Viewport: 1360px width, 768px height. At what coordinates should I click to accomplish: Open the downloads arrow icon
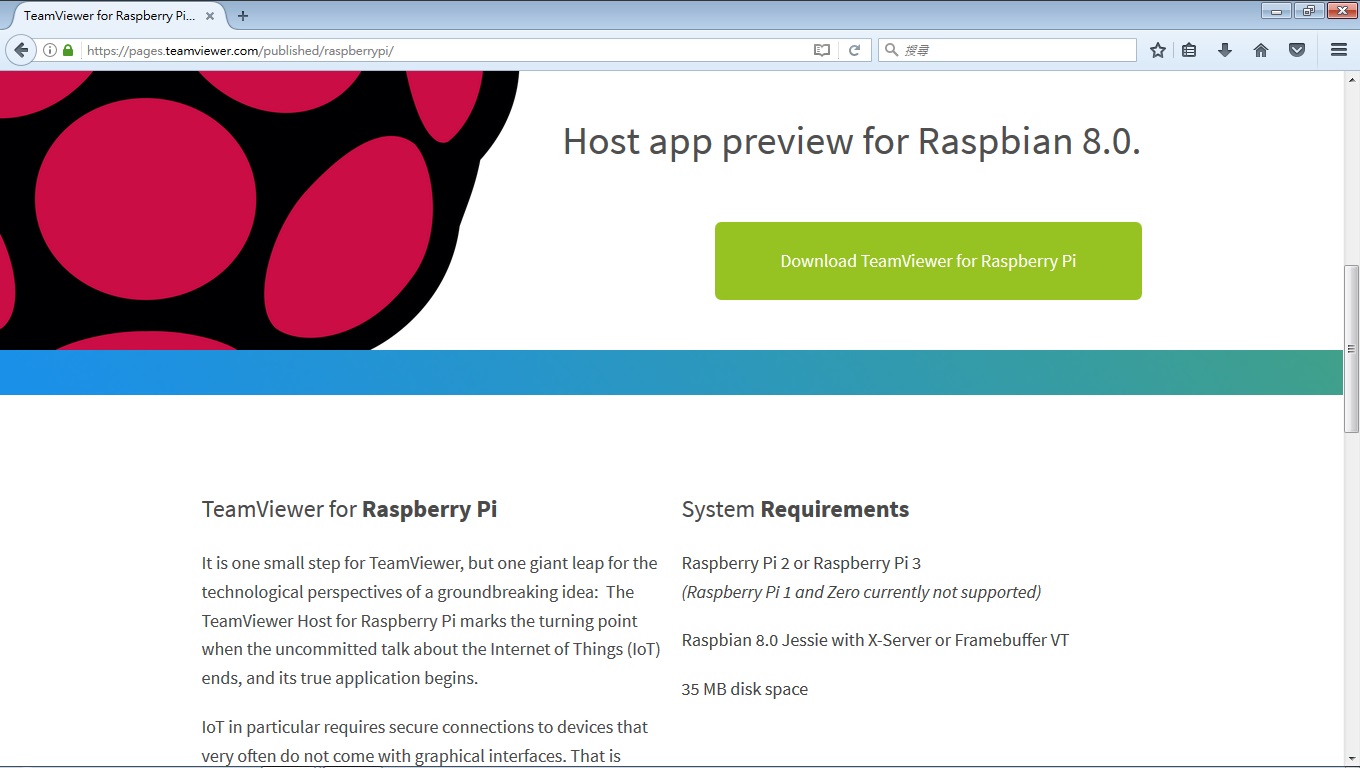coord(1225,50)
